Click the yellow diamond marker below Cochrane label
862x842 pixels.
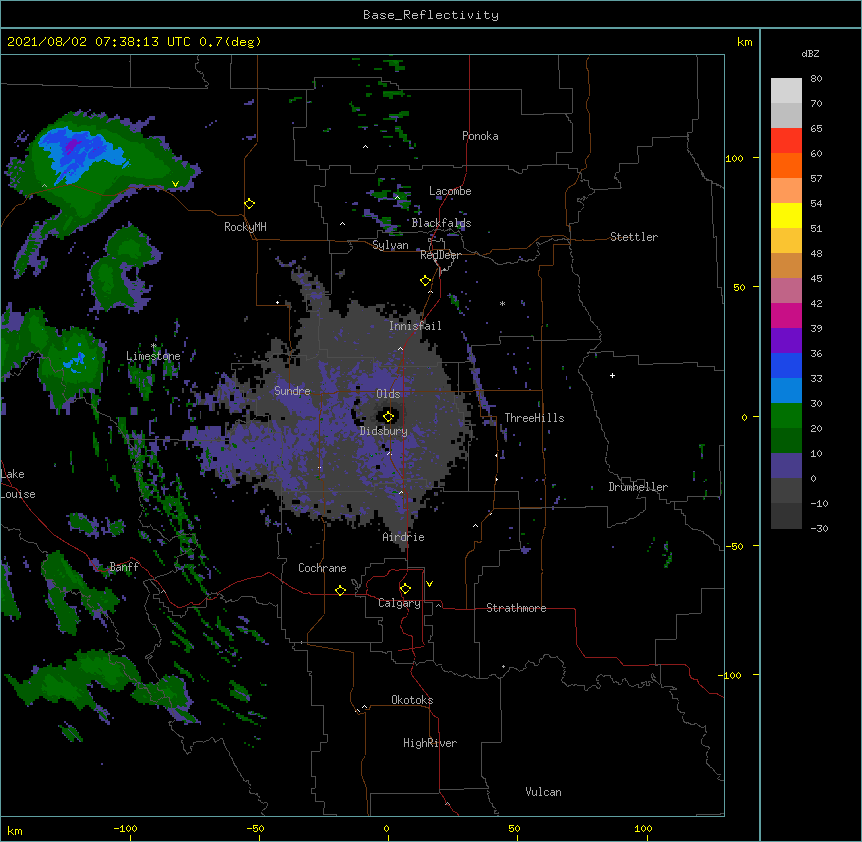[340, 590]
